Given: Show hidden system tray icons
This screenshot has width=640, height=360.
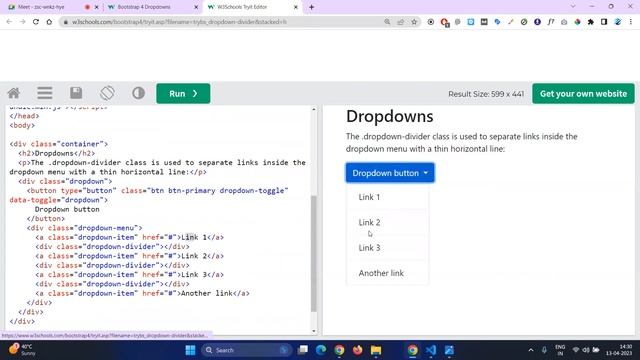Looking at the screenshot, I should pyautogui.click(x=531, y=350).
